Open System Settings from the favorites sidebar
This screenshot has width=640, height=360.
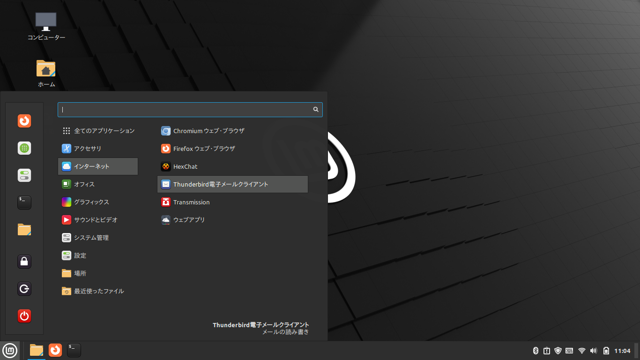pyautogui.click(x=24, y=176)
